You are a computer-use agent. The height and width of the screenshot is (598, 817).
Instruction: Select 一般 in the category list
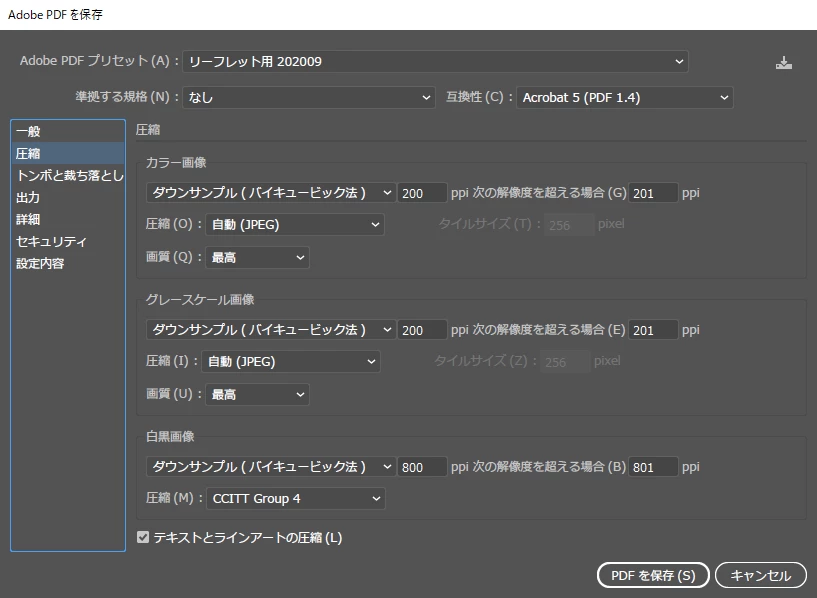68,131
